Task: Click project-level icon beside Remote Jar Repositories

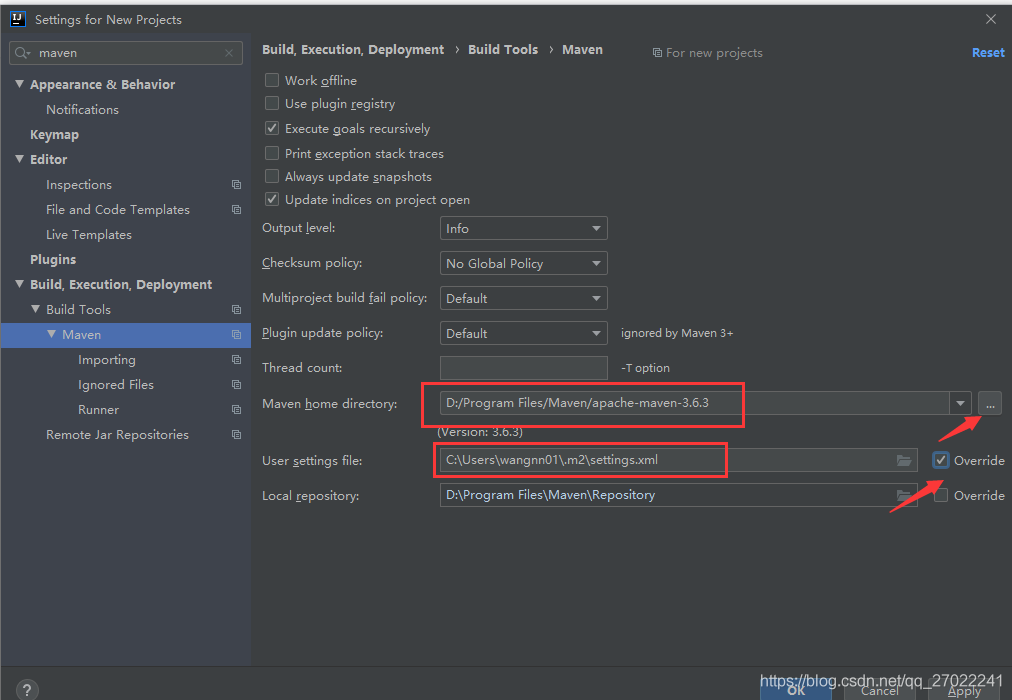Action: 236,435
